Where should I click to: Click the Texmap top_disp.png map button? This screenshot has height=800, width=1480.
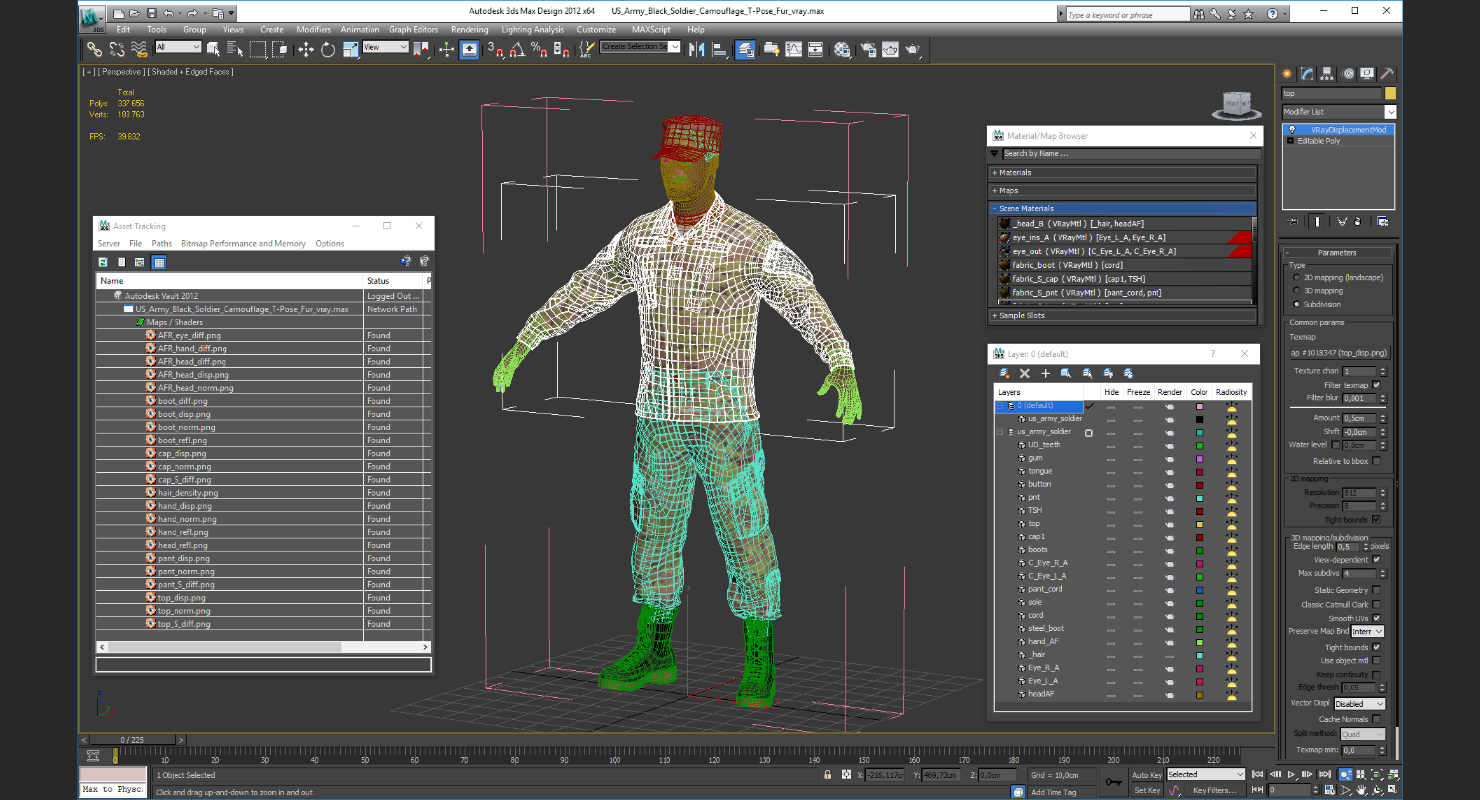[x=1338, y=353]
